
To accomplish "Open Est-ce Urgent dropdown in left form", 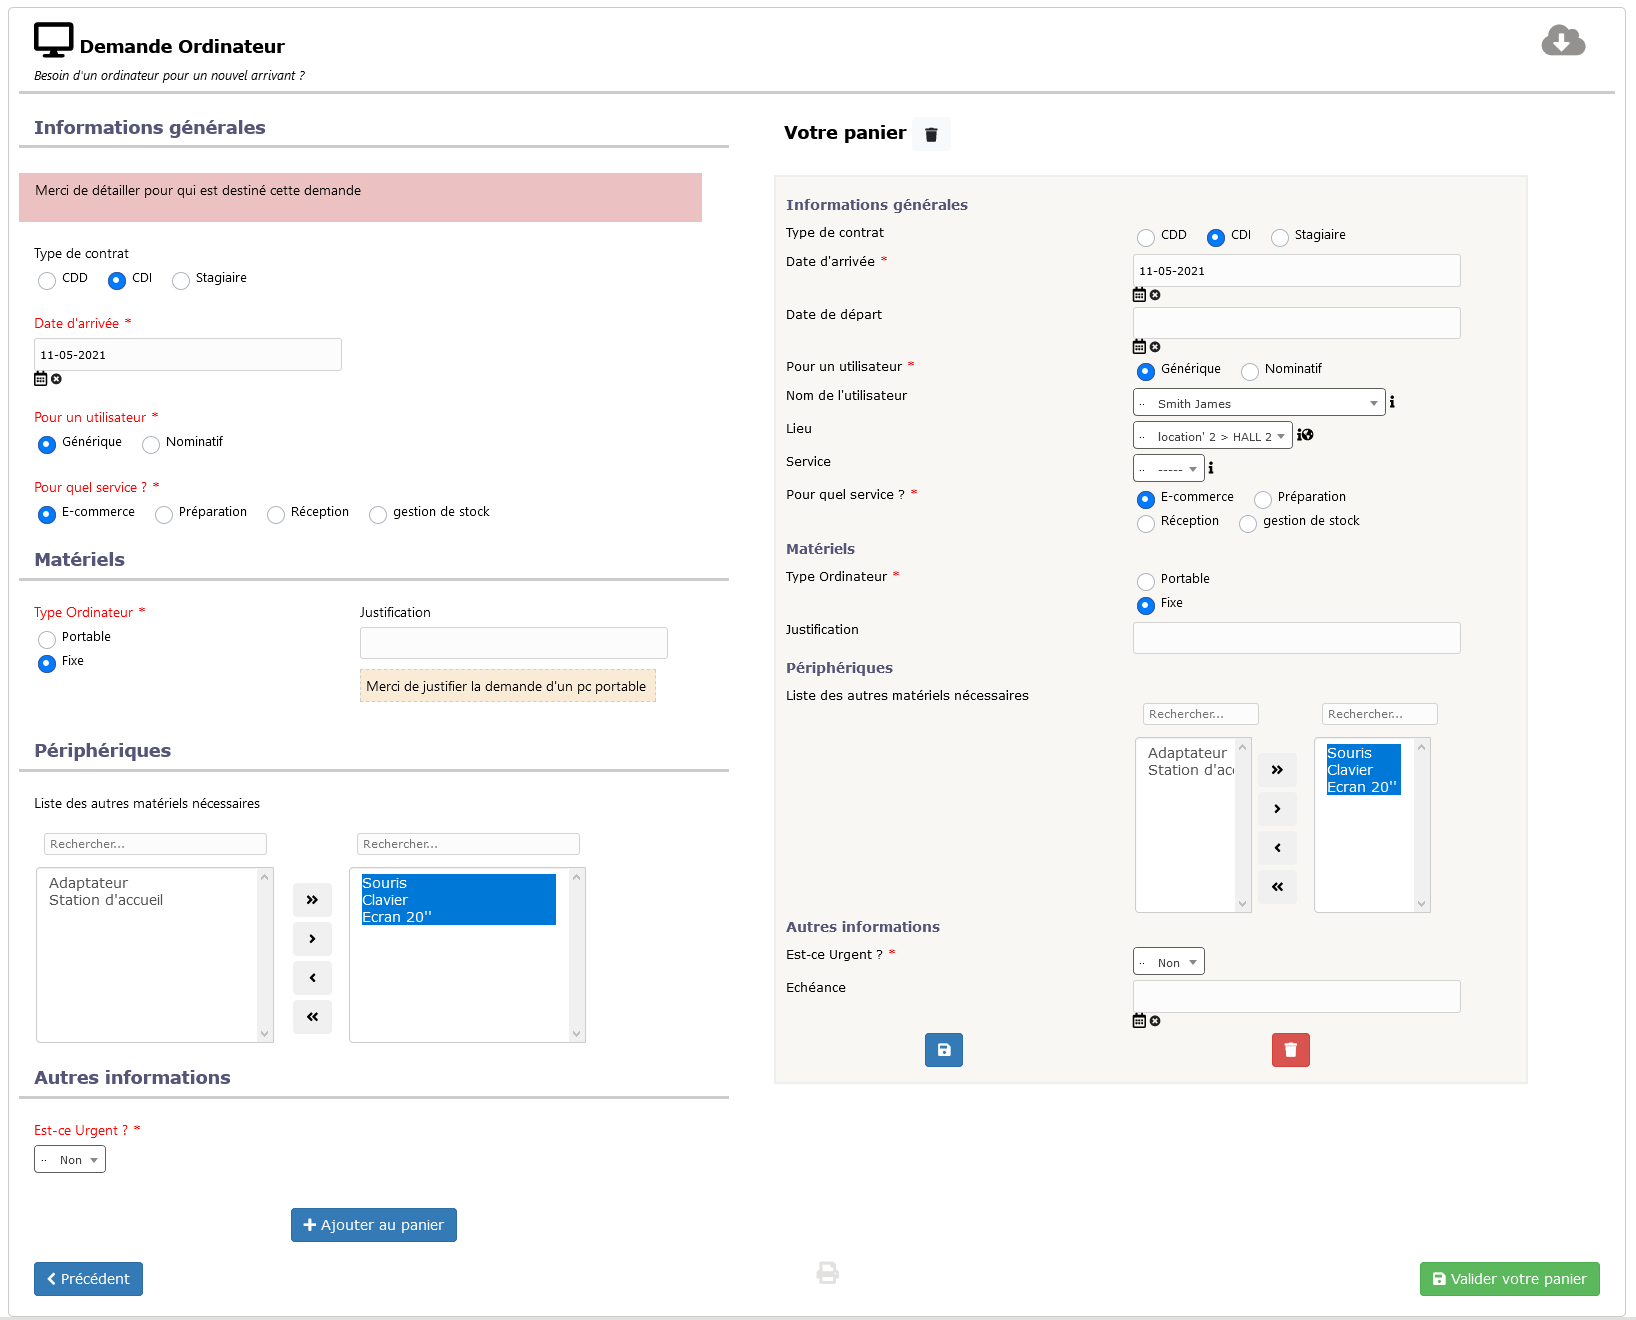I will 70,1160.
